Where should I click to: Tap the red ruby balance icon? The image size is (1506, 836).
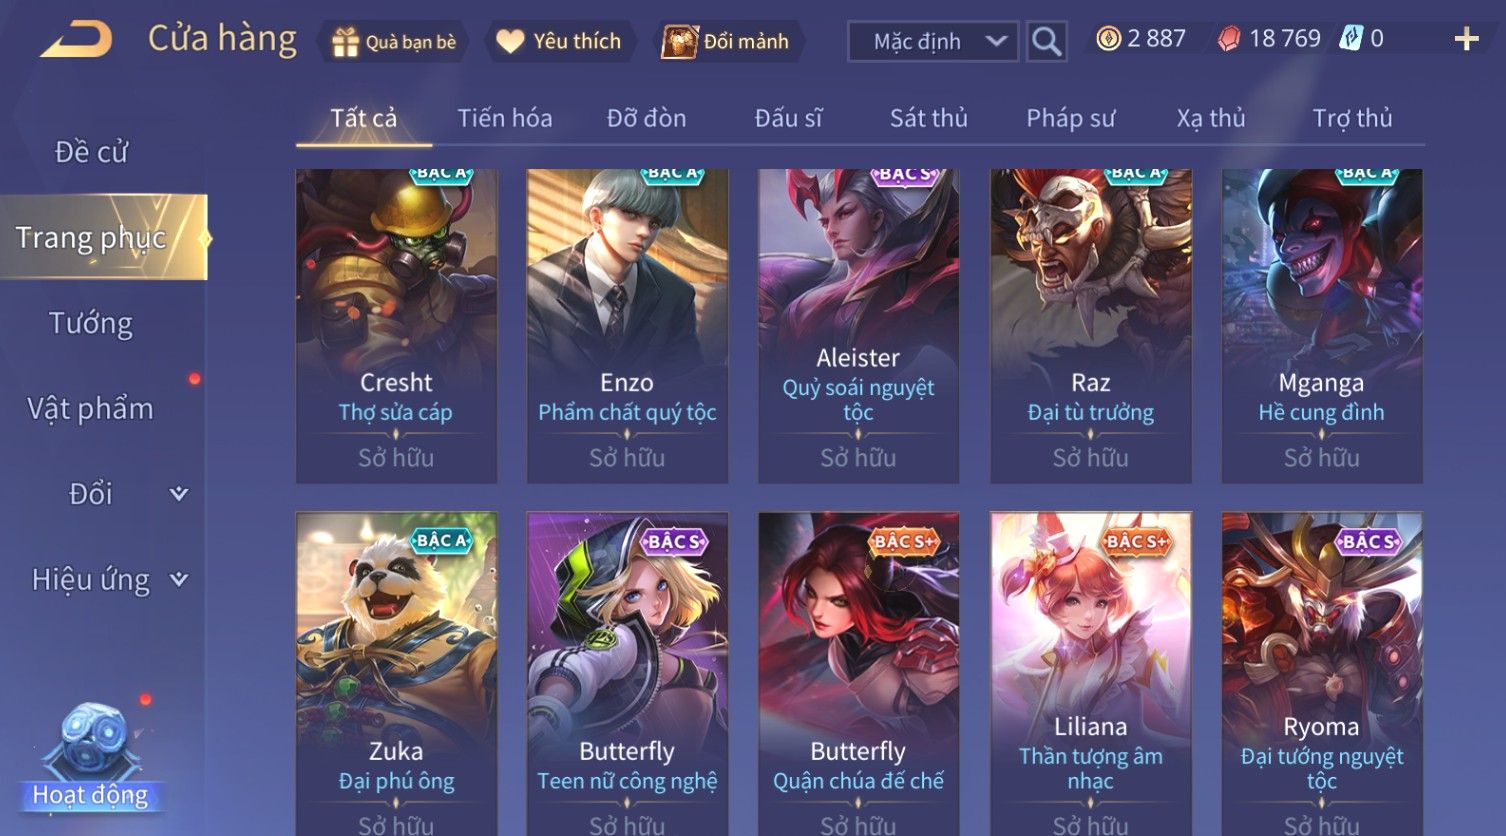[x=1229, y=39]
